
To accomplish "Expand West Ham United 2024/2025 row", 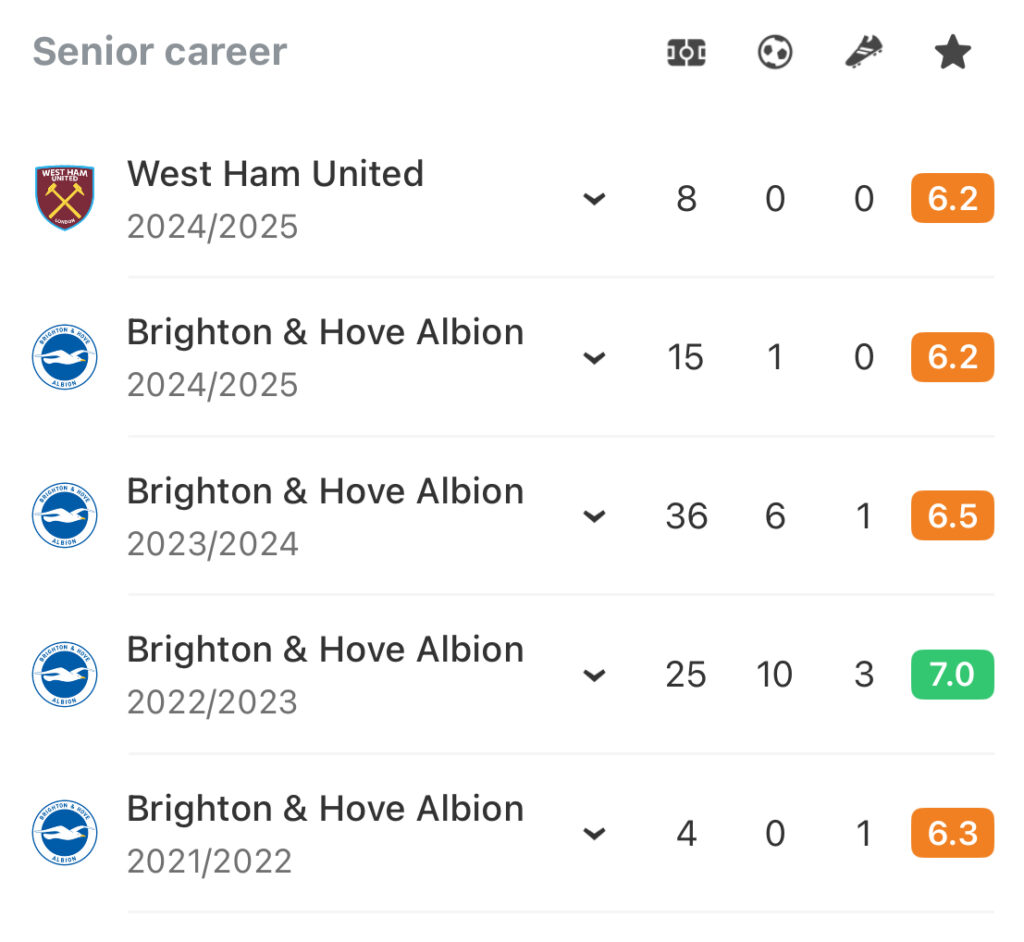I will 594,199.
